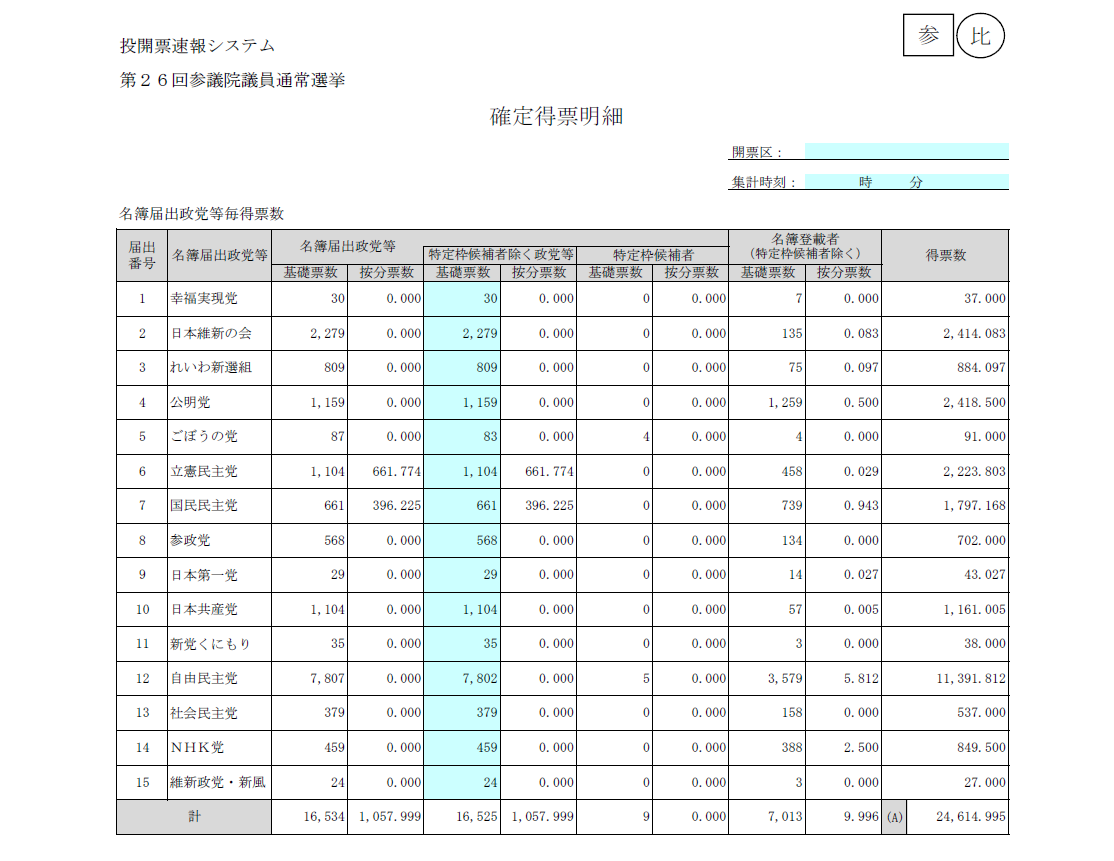Screen dimensions: 1114x861
Task: Click 日本維新の会 vote total 2,414.083
Action: (x=974, y=333)
